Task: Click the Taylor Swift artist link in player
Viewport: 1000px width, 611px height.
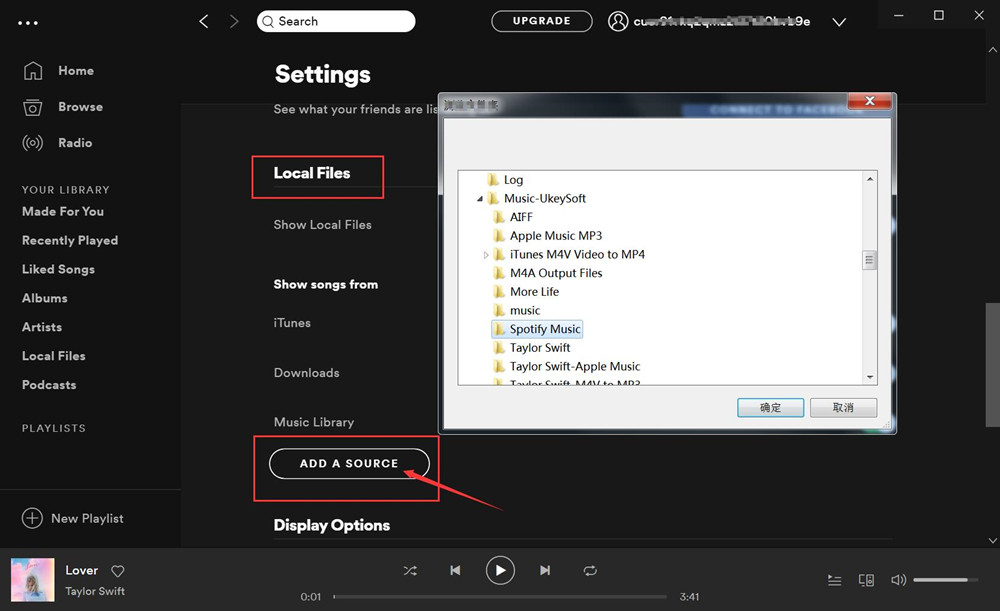Action: point(95,591)
